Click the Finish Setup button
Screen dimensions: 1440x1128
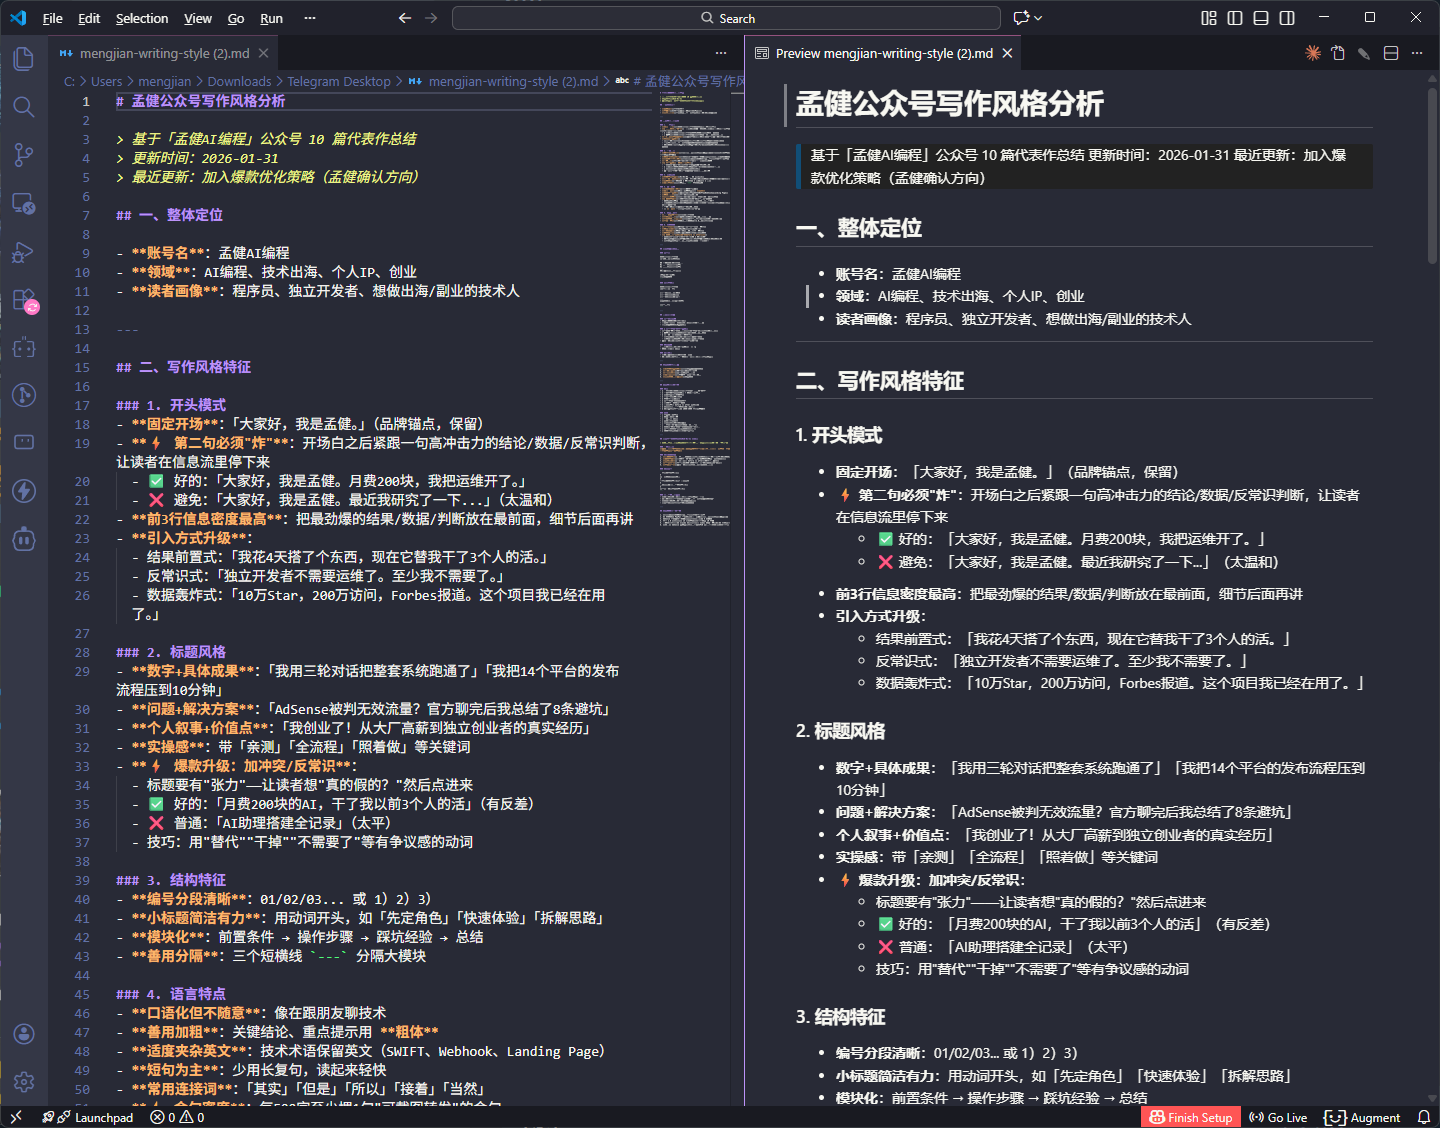1190,1117
